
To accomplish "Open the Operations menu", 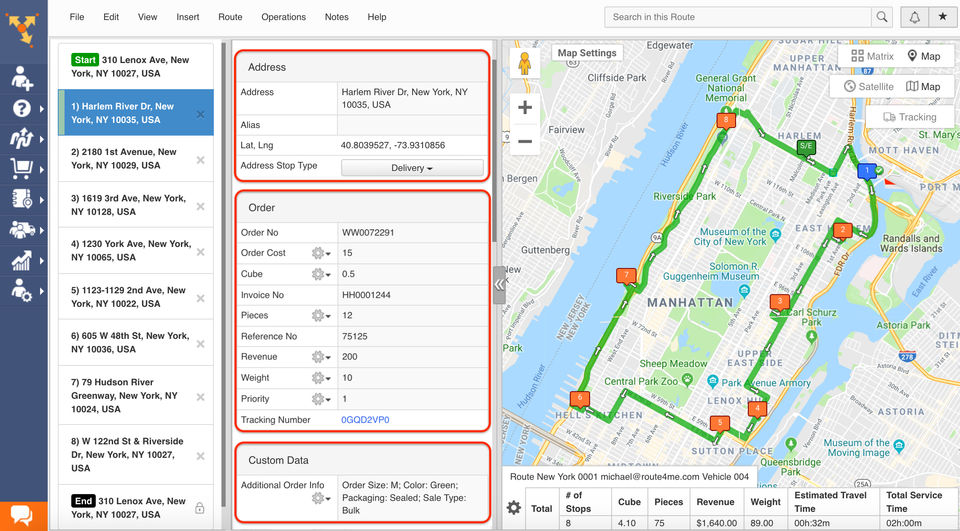I will (x=283, y=17).
